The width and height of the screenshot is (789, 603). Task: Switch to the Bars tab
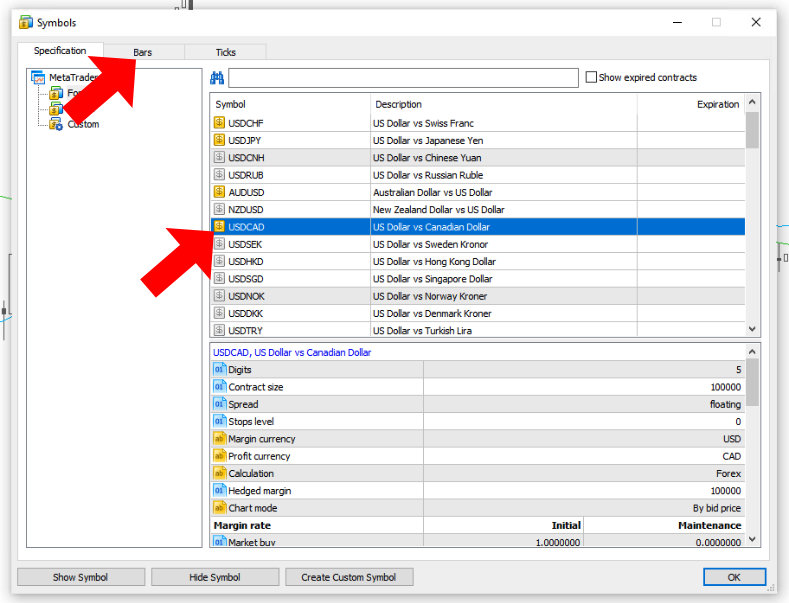point(143,52)
